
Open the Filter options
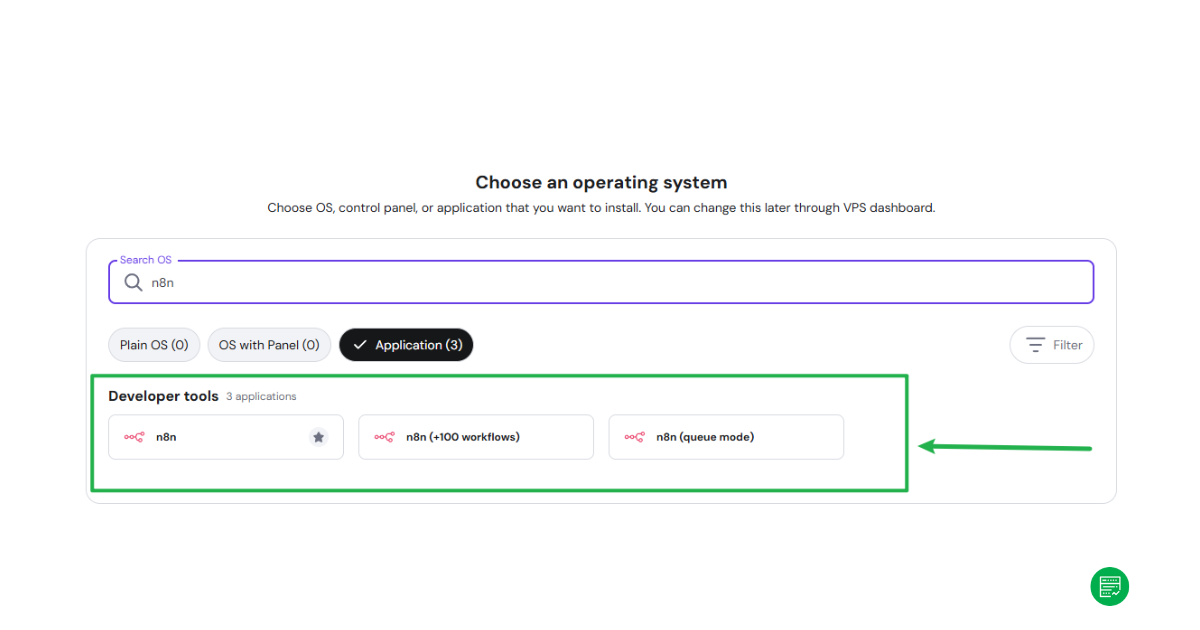click(1052, 344)
